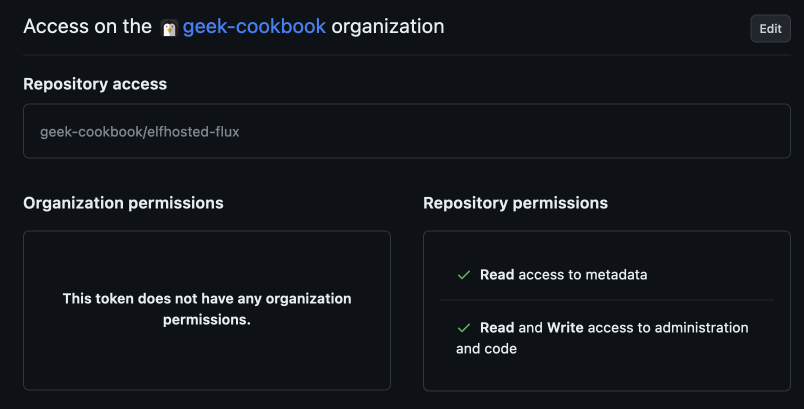Click the geek-cookbook organization avatar icon
804x409 pixels.
click(x=169, y=27)
